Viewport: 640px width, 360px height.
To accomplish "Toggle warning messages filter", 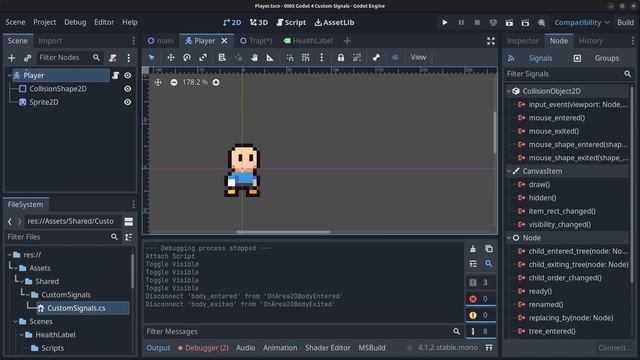I will (x=480, y=315).
